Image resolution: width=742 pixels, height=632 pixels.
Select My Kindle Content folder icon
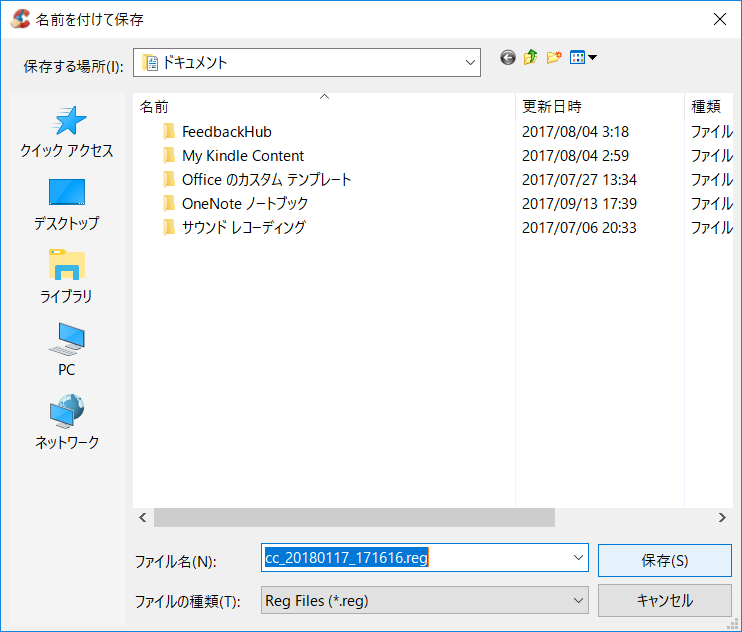pyautogui.click(x=169, y=156)
